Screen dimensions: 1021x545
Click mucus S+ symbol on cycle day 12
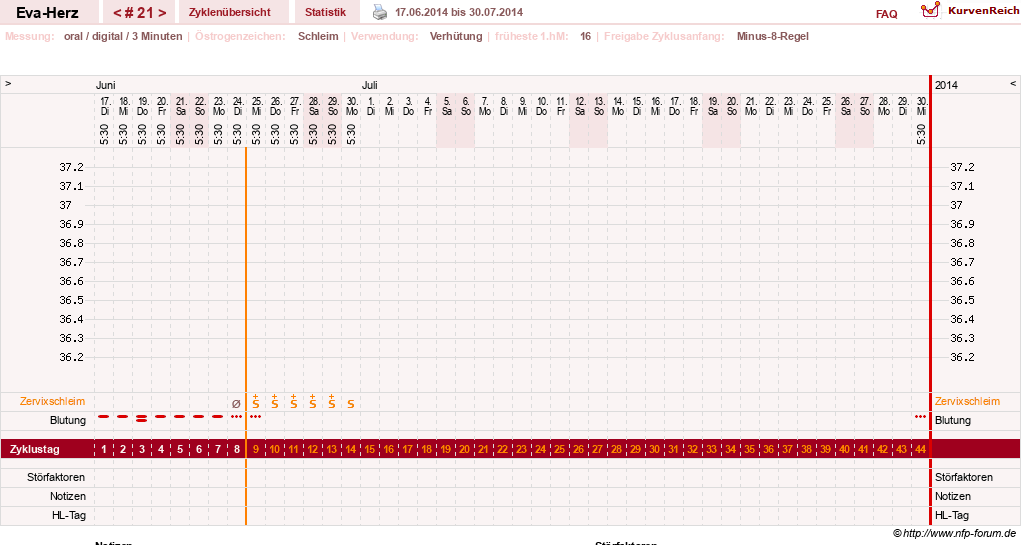313,401
